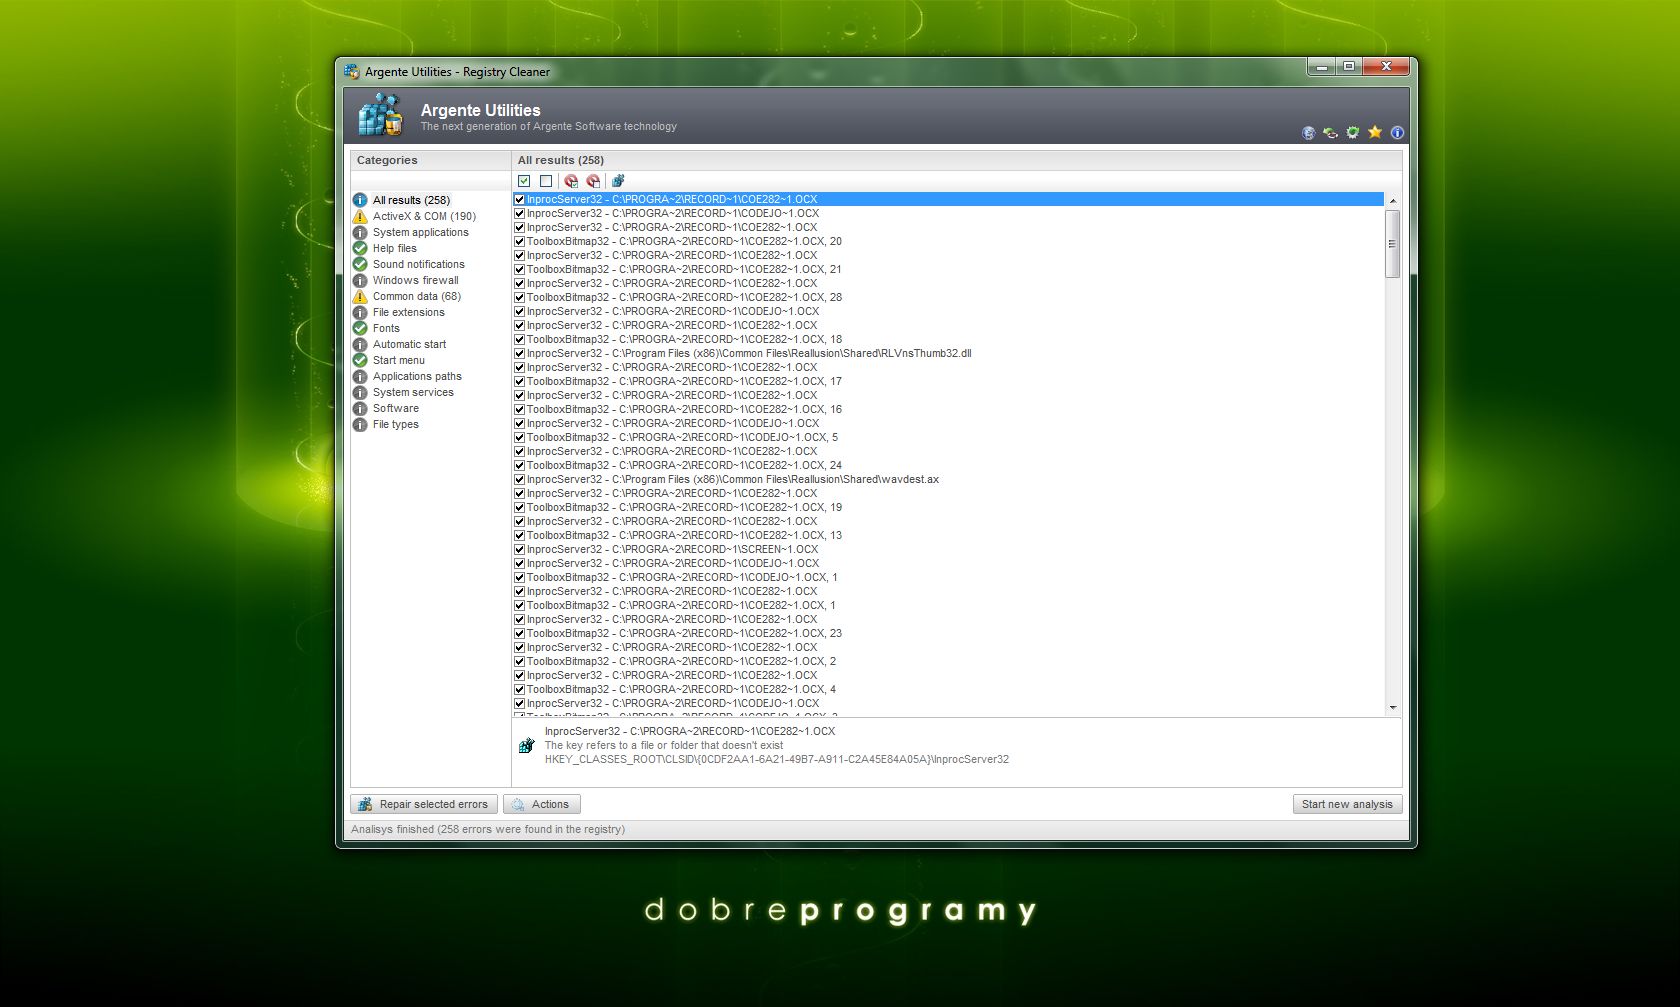Select the File types category

pyautogui.click(x=395, y=424)
